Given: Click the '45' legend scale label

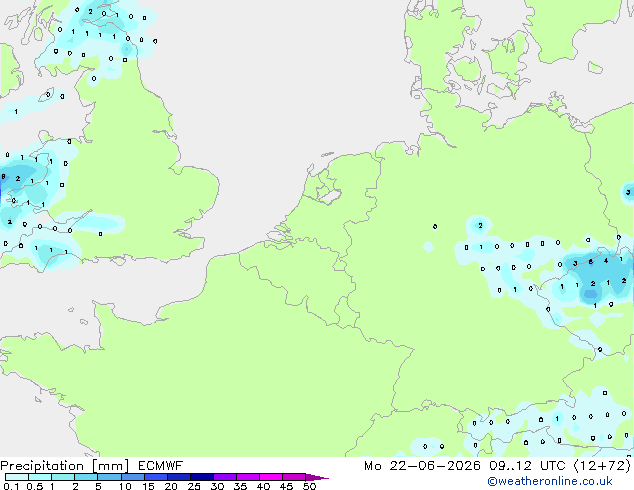Looking at the screenshot, I should tap(286, 486).
